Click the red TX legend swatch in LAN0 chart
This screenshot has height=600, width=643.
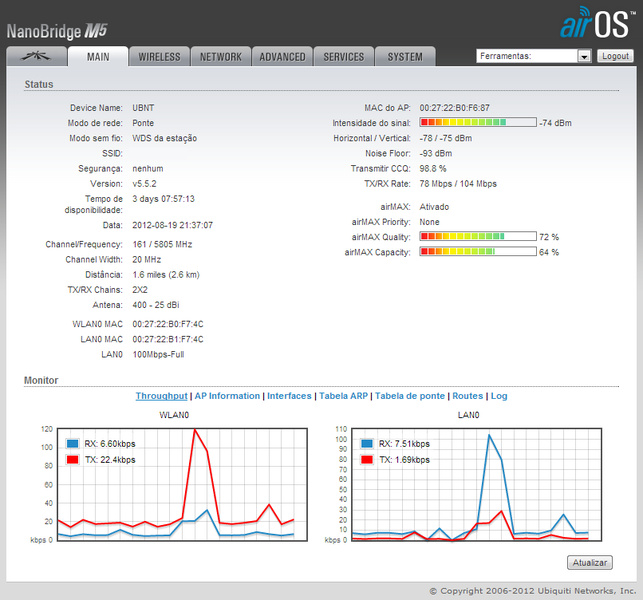[367, 459]
